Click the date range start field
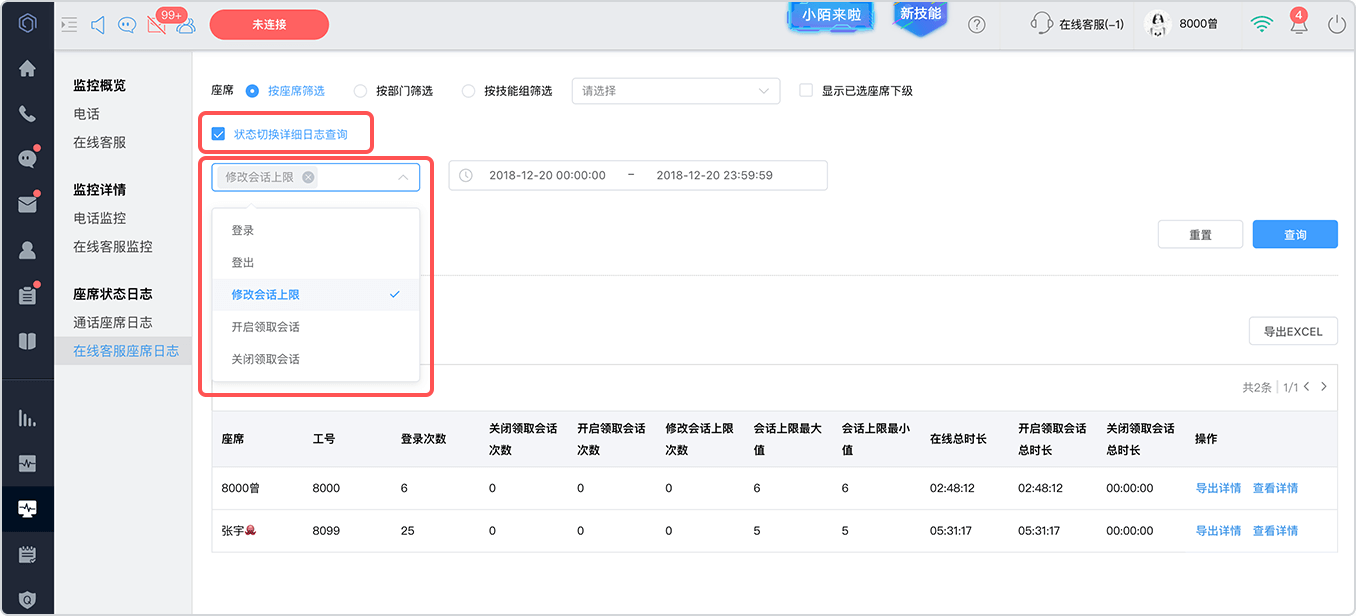The width and height of the screenshot is (1356, 616). (x=547, y=175)
